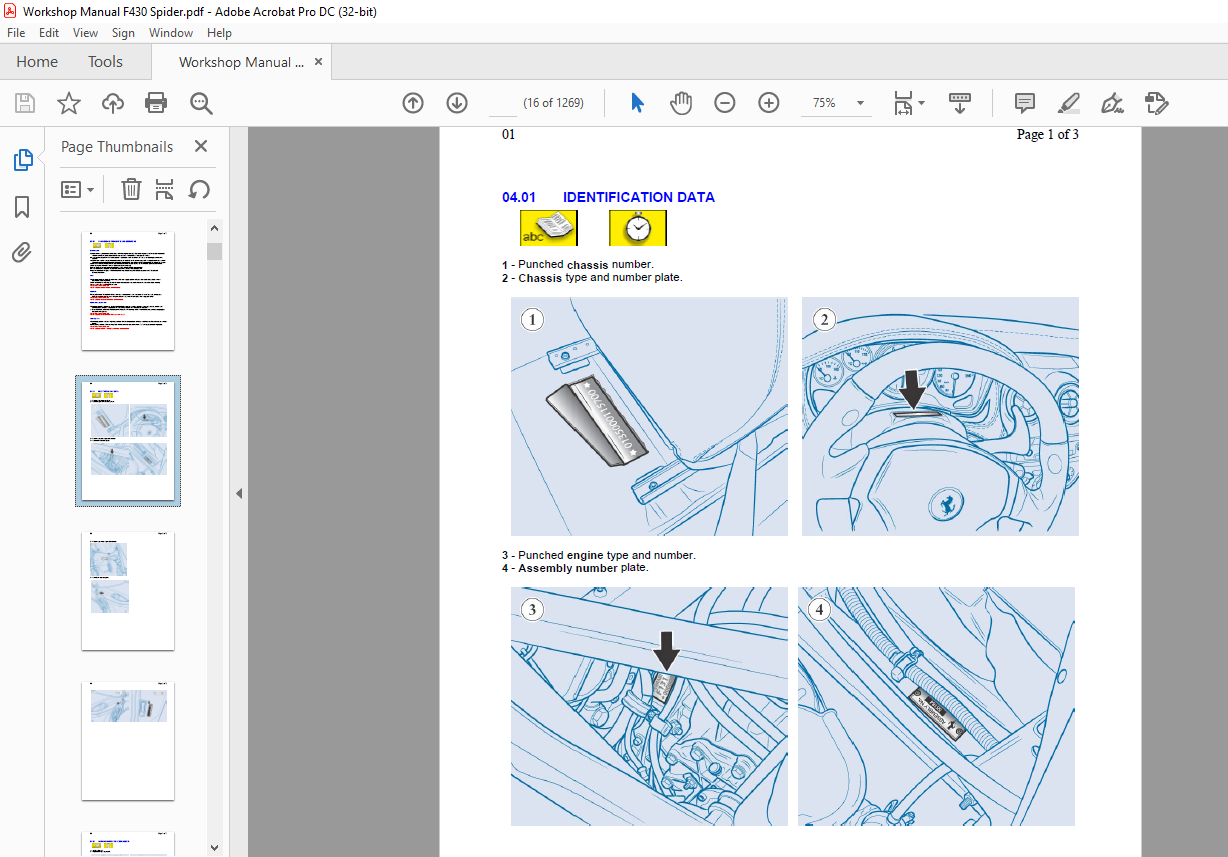Click the Chassis type and number plate text line
Screen dimensions: 1228x857
pos(592,277)
